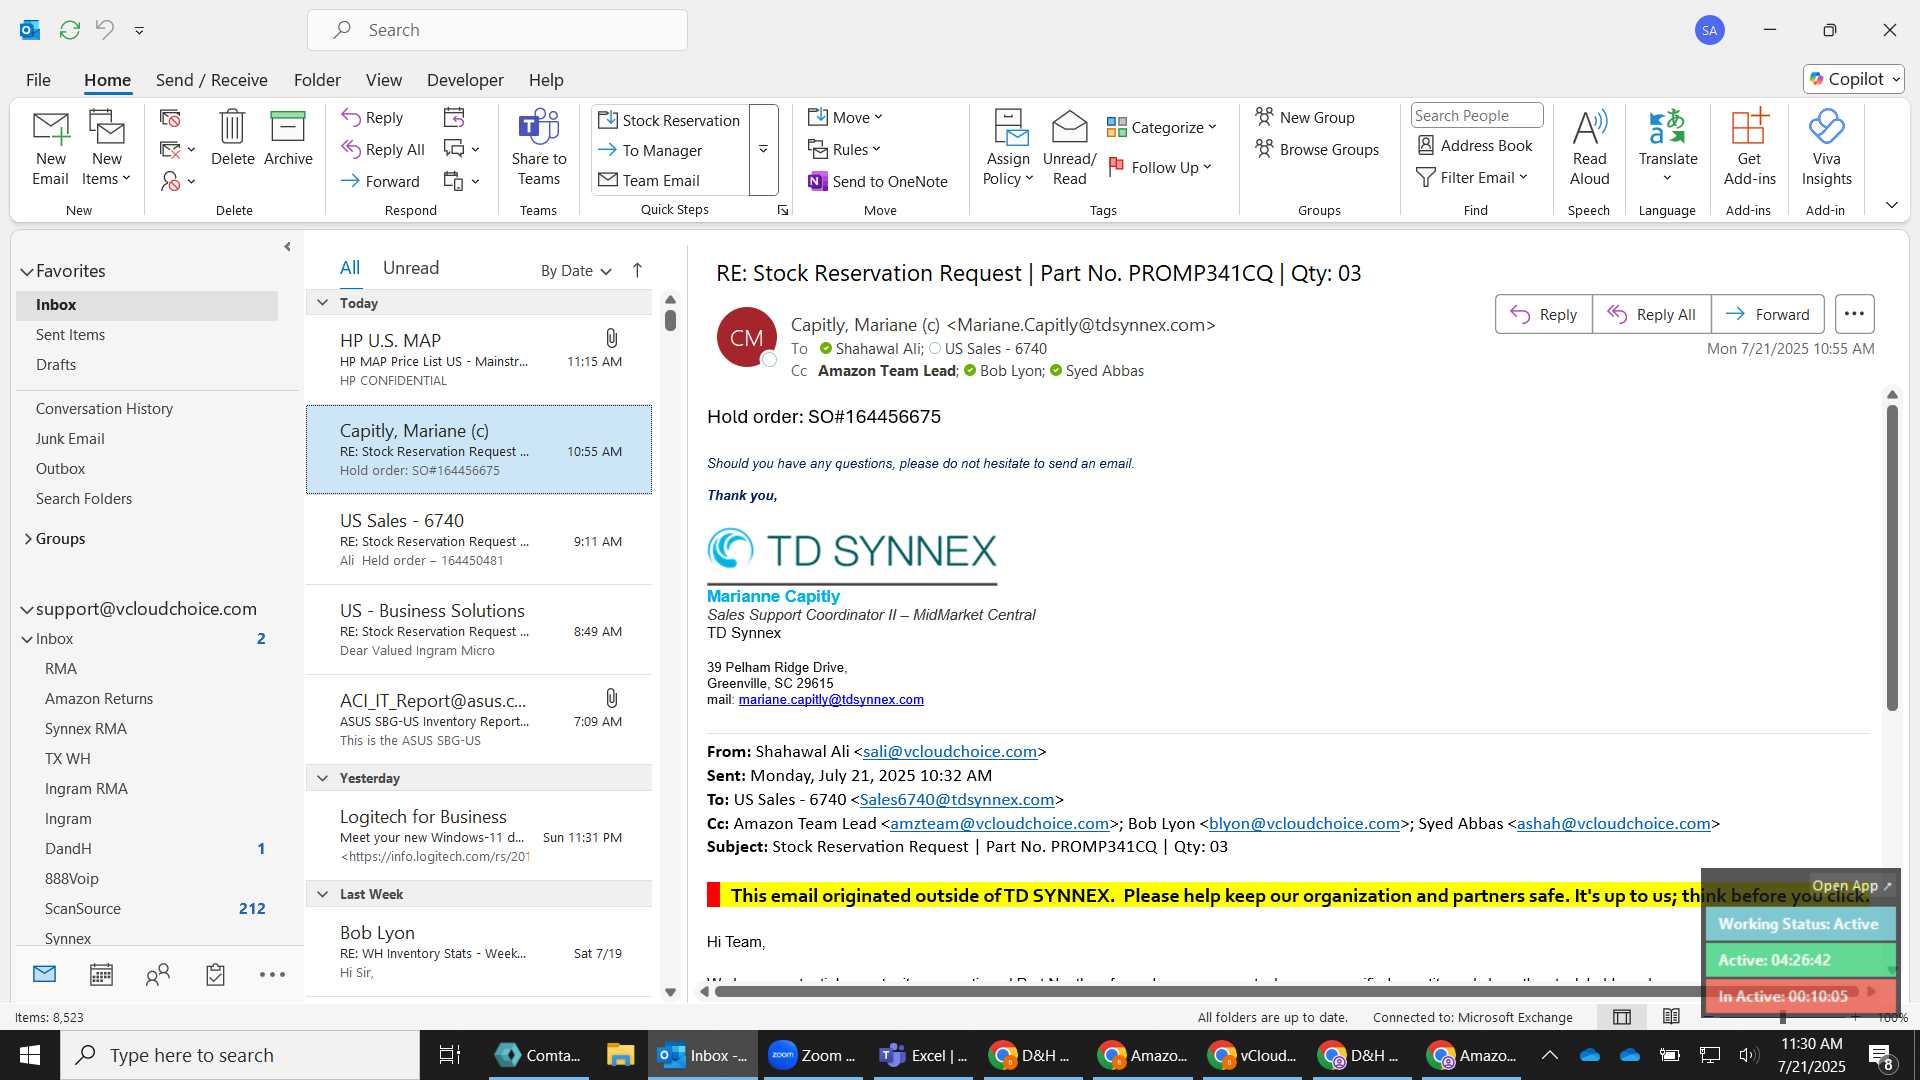Show All messages filter
The width and height of the screenshot is (1920, 1080).
coord(350,268)
